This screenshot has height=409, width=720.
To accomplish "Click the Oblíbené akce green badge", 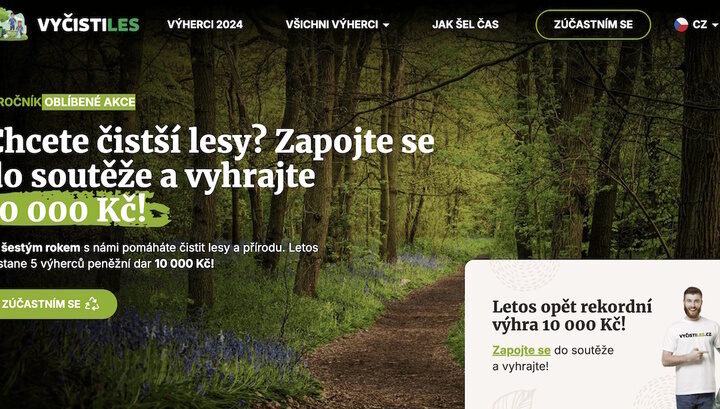I will click(89, 102).
